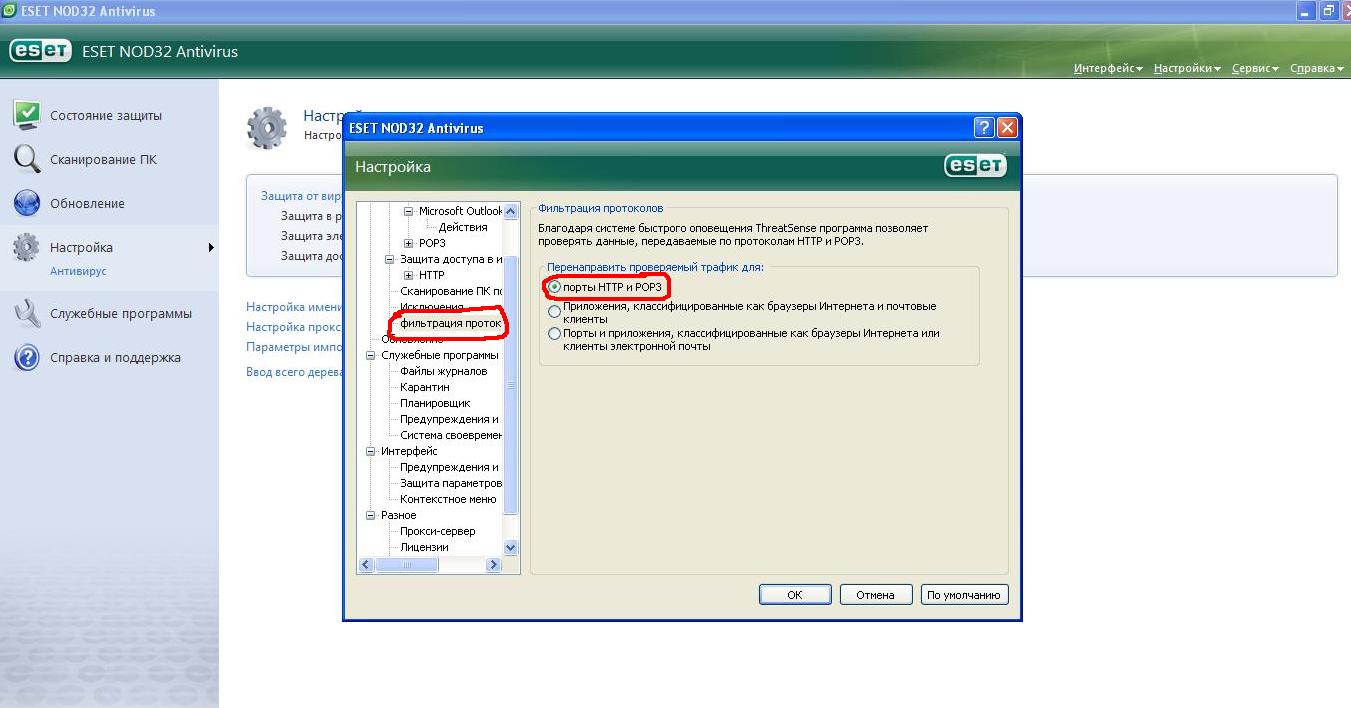Screen dimensions: 1351x708
Task: Click the ESET logo in the dialog header
Action: tap(974, 166)
